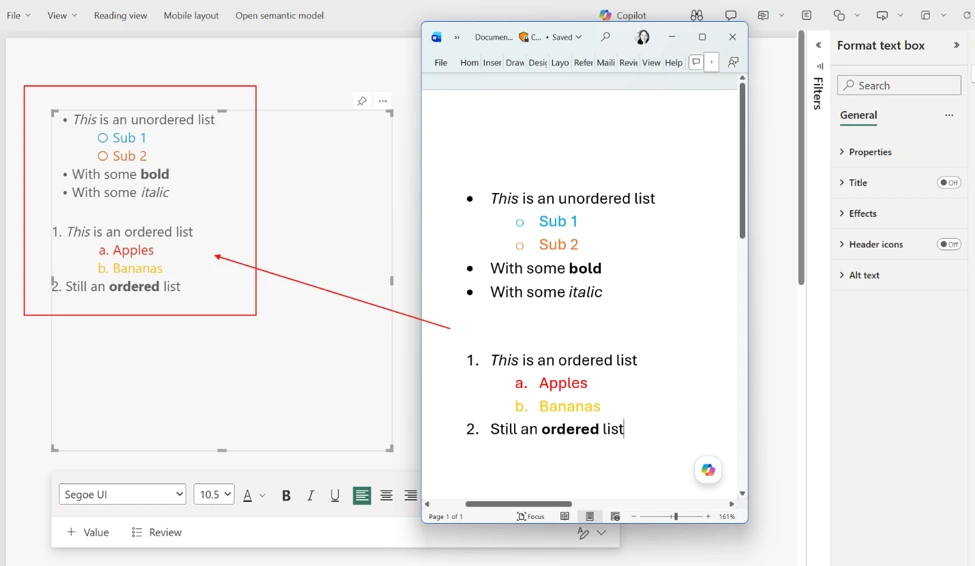Open the Segoe UI font dropdown

click(x=122, y=494)
